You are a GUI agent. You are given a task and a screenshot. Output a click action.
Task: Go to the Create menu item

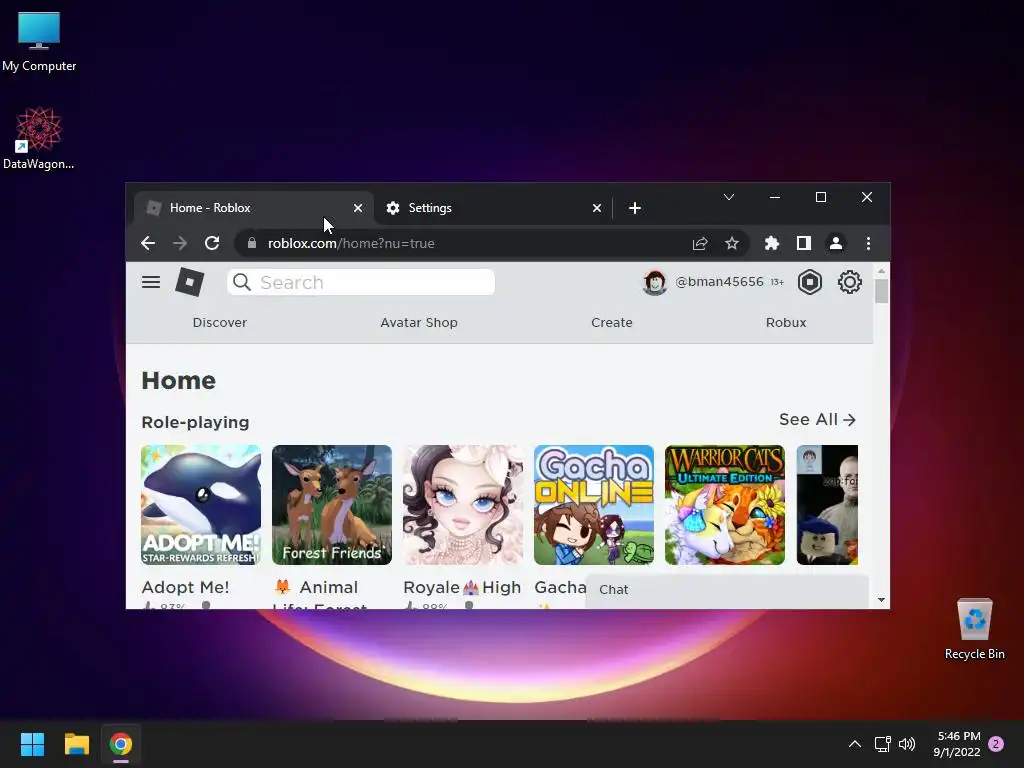tap(611, 323)
